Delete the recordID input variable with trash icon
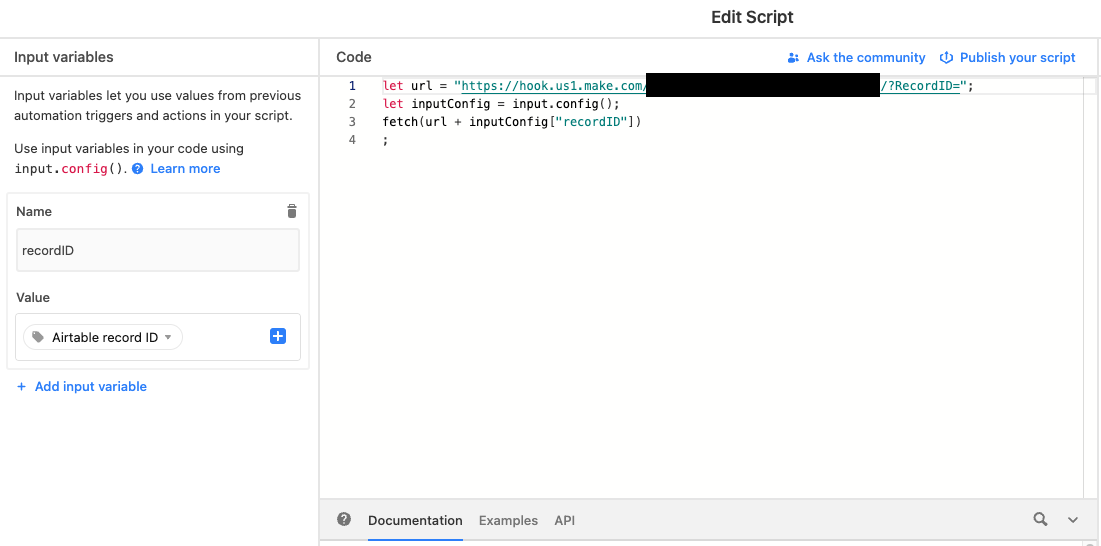The image size is (1101, 546). pos(292,211)
